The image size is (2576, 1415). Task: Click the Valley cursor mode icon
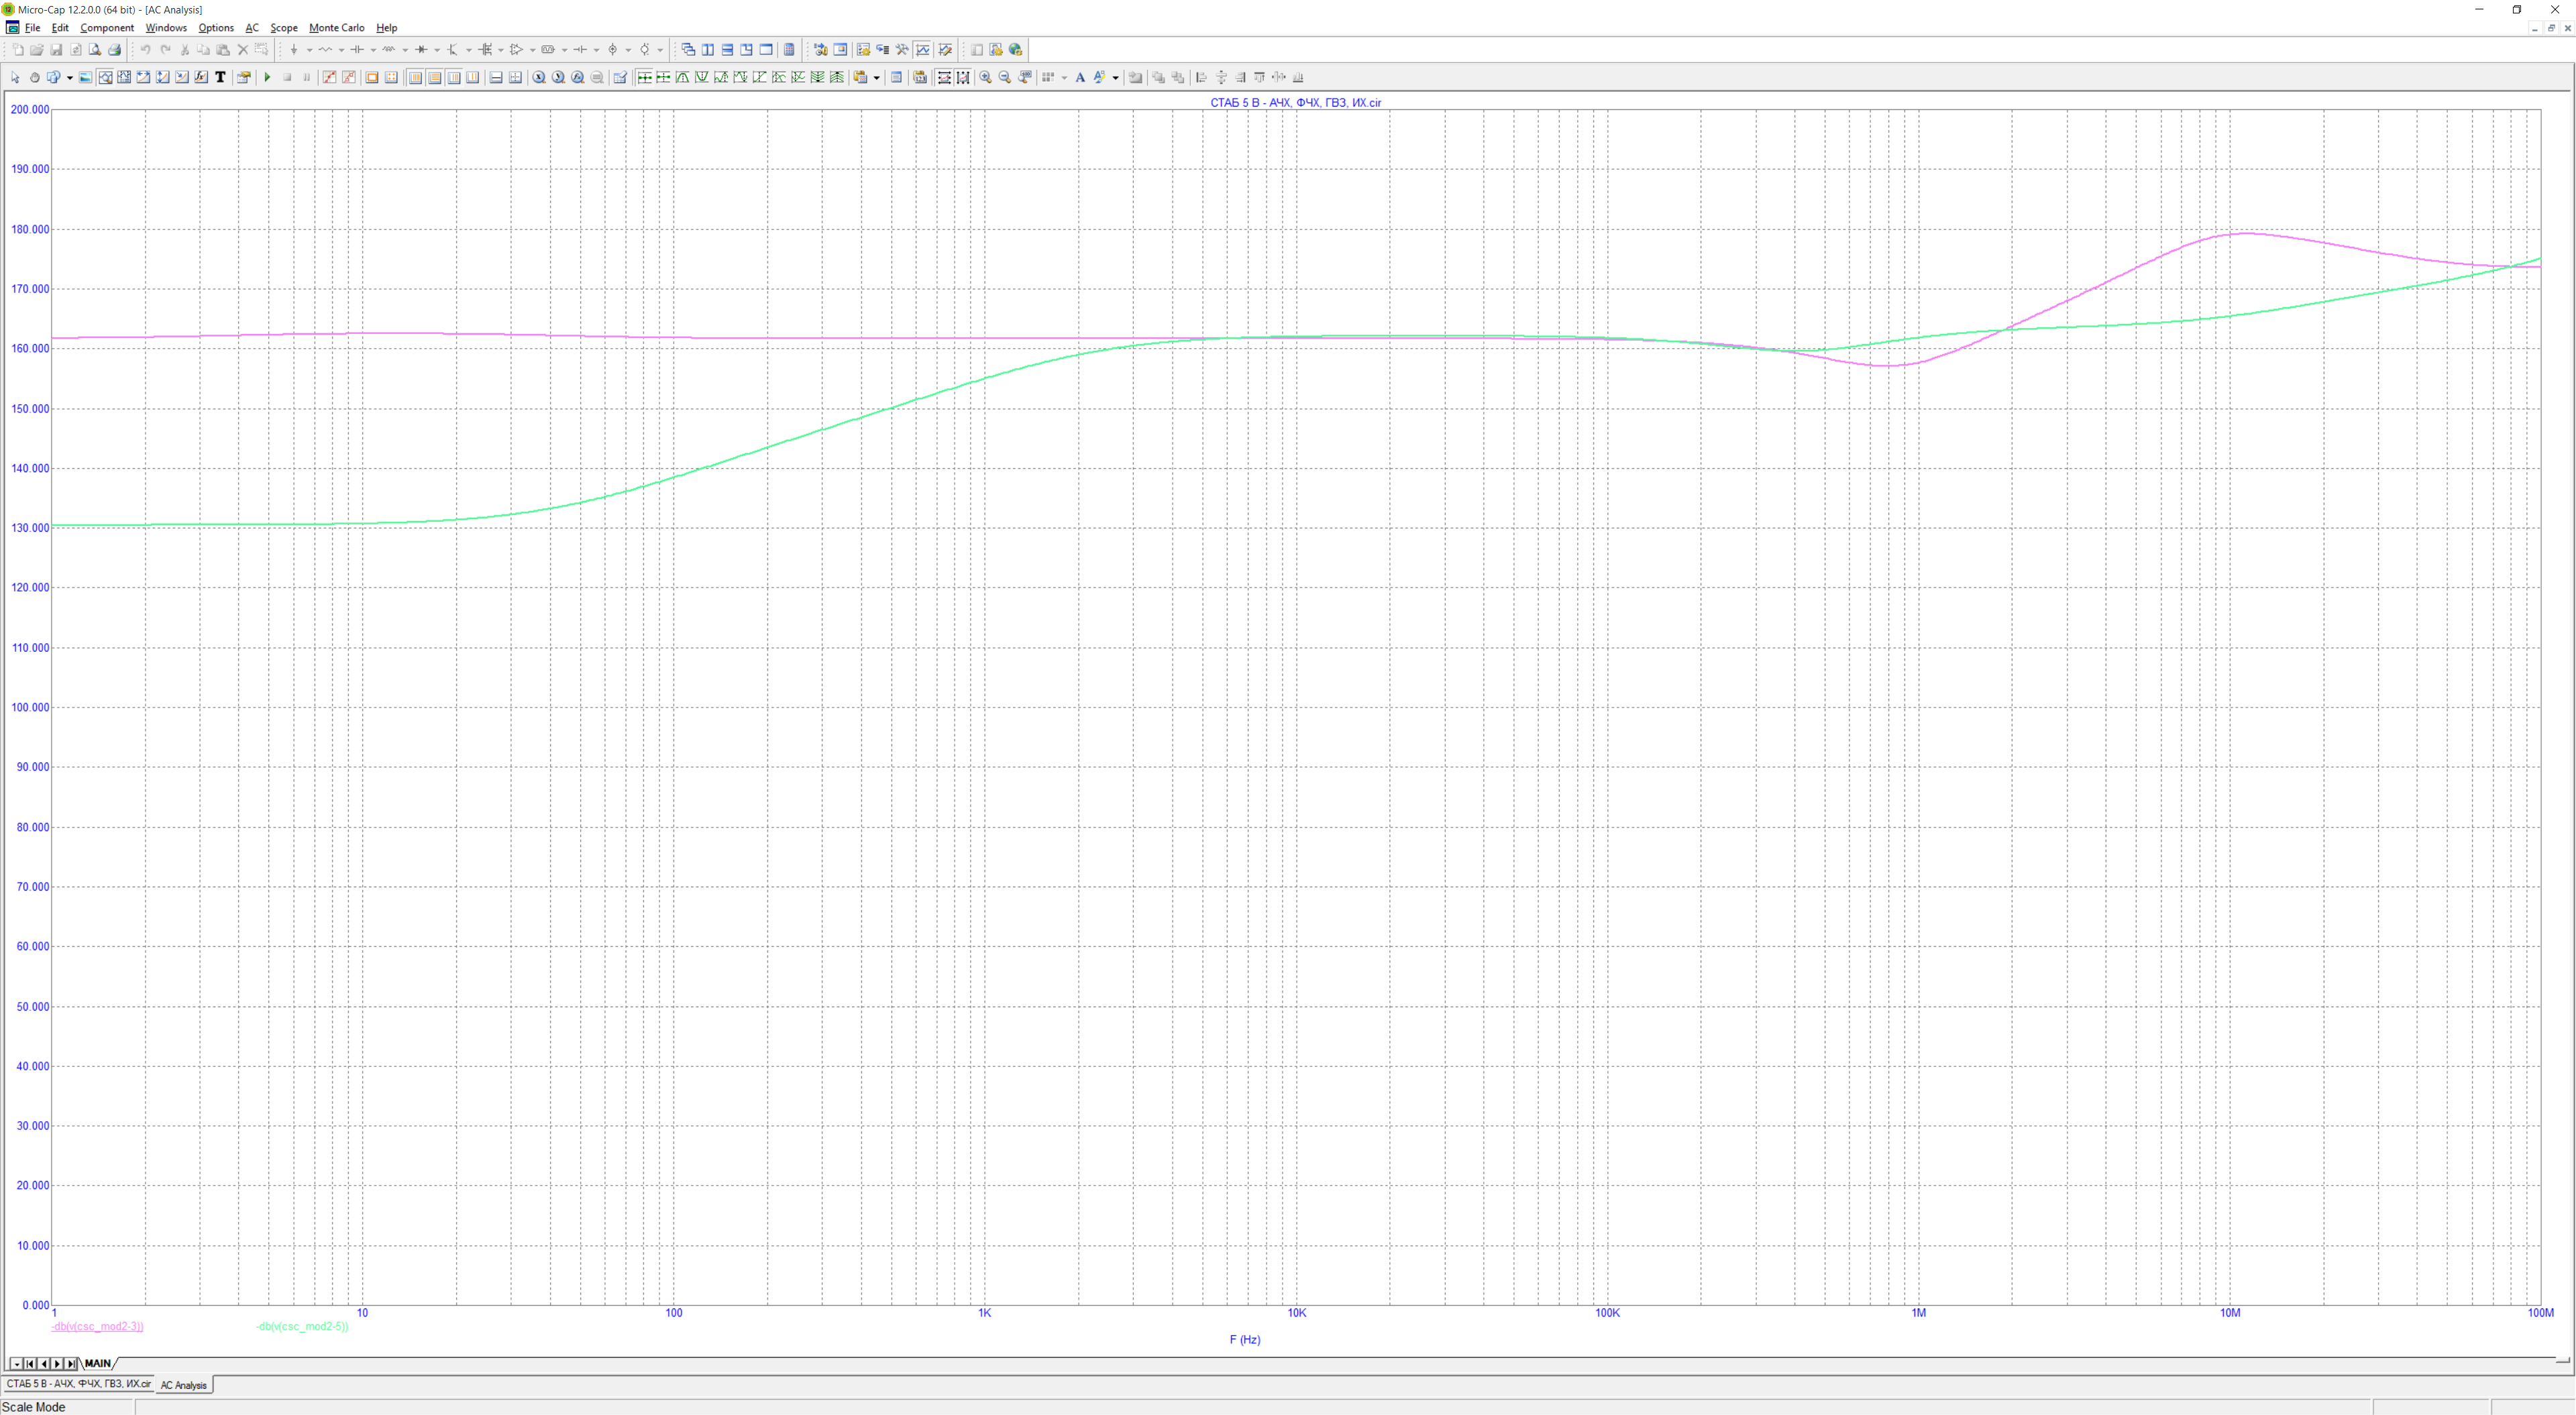pos(702,77)
